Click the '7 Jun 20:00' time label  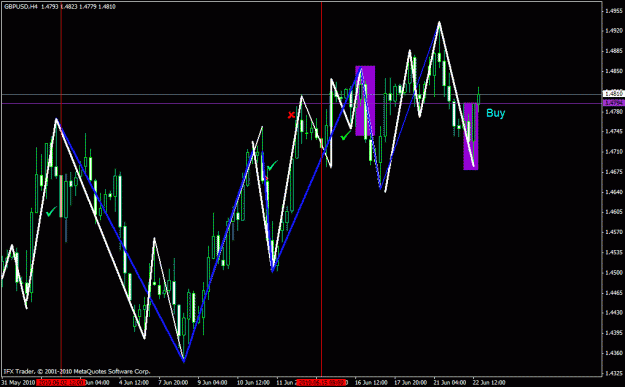173,383
